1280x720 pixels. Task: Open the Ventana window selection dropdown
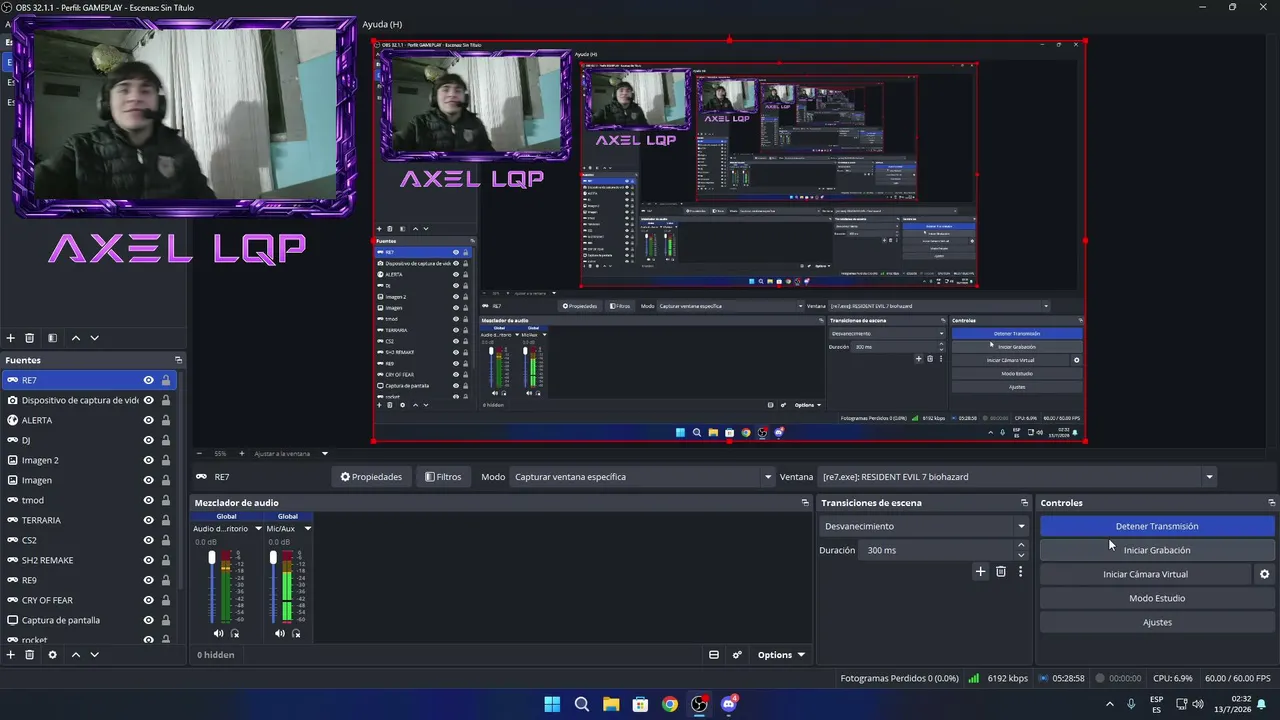pyautogui.click(x=1017, y=477)
